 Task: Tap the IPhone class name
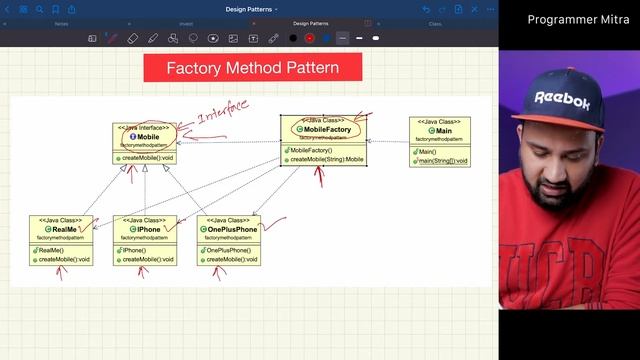click(149, 229)
